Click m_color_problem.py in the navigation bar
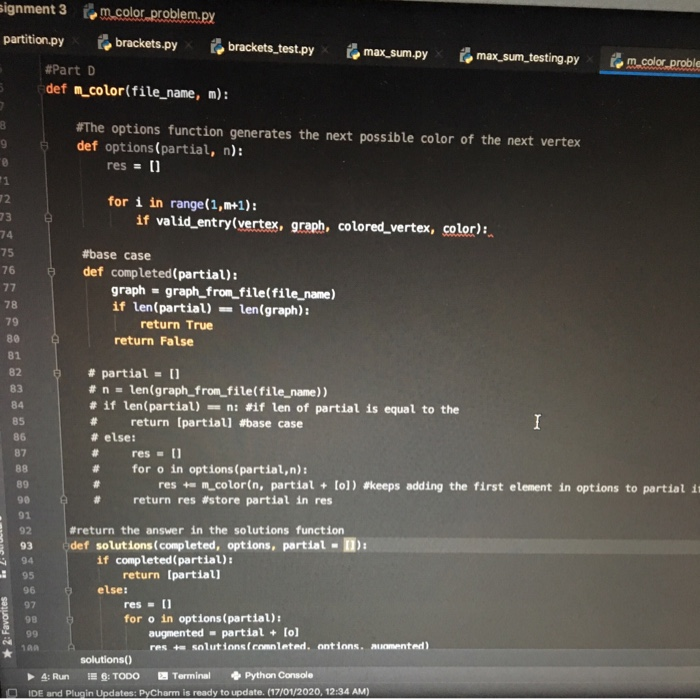 point(157,14)
